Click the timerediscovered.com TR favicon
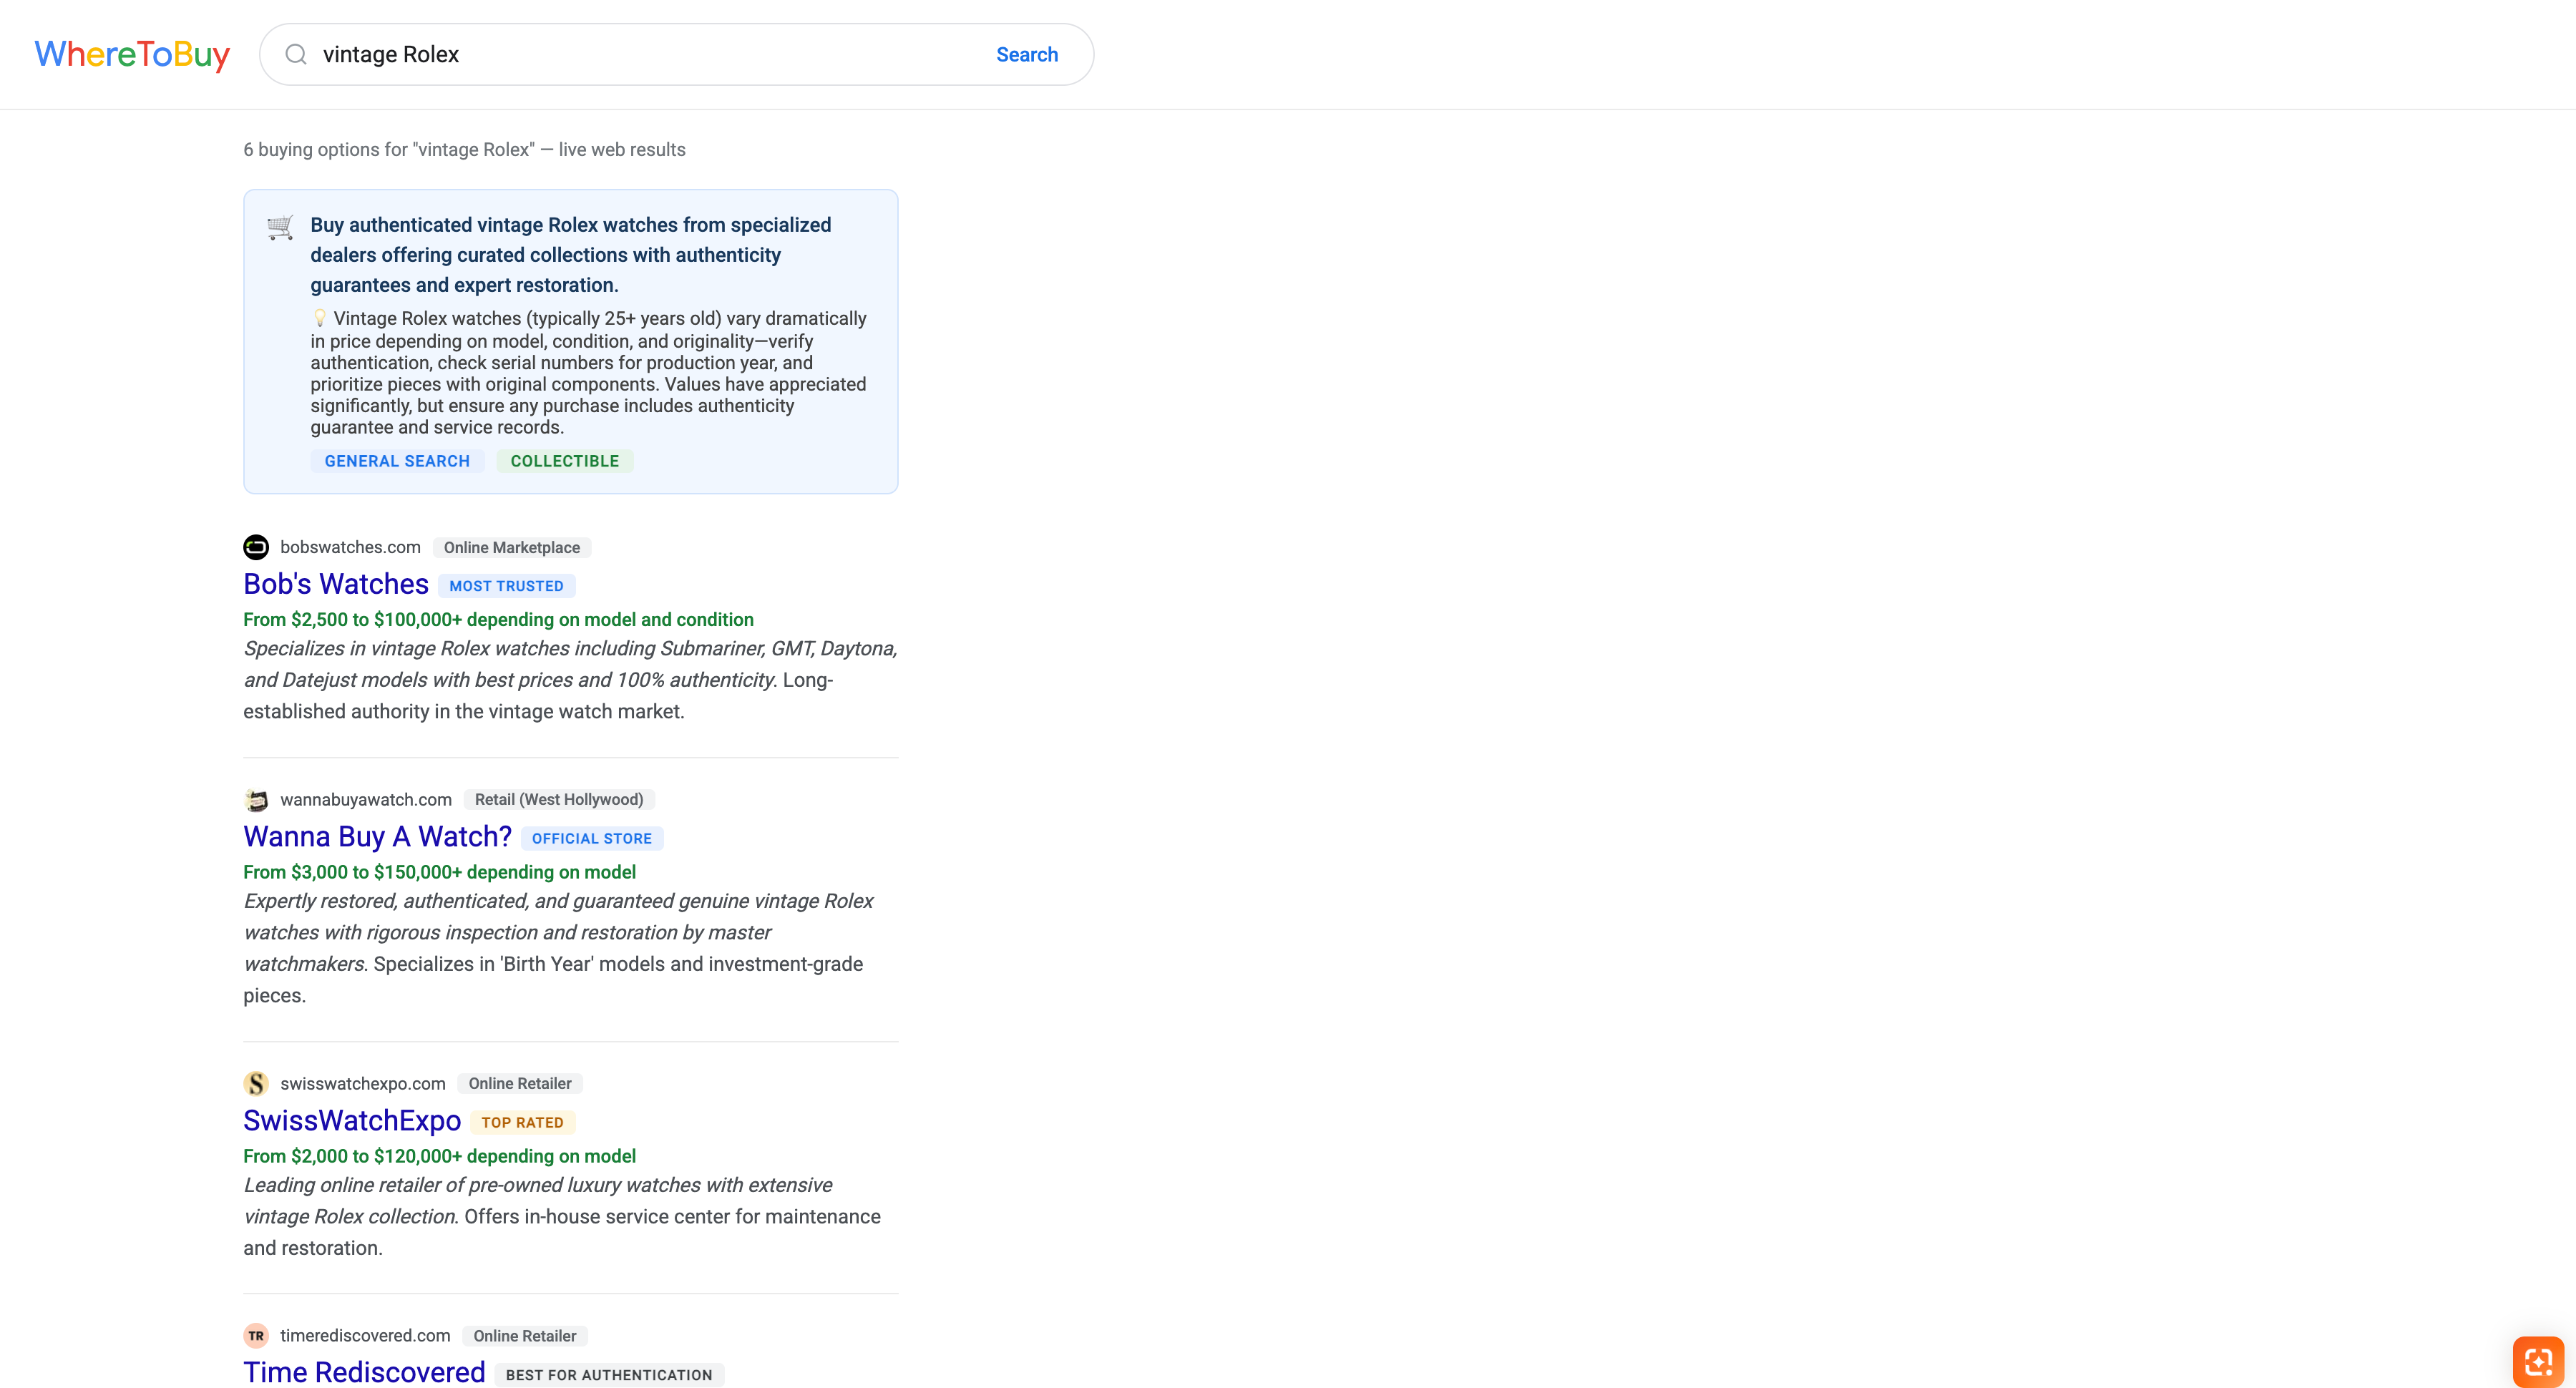Image resolution: width=2576 pixels, height=1388 pixels. 256,1335
